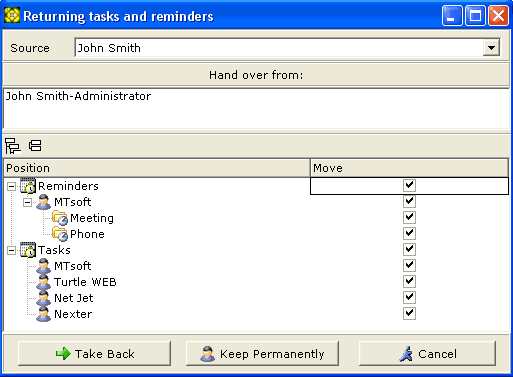Click the Take Back button
513x377 pixels.
94,354
